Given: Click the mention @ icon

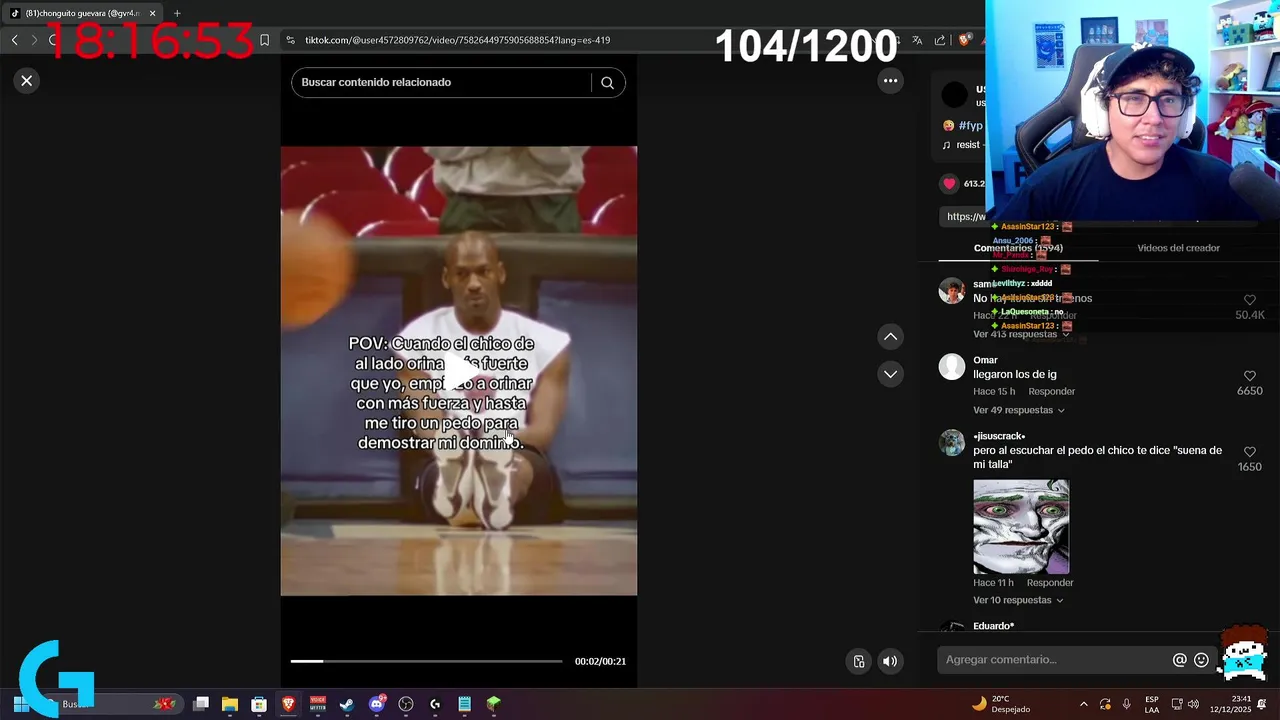Looking at the screenshot, I should point(1180,660).
